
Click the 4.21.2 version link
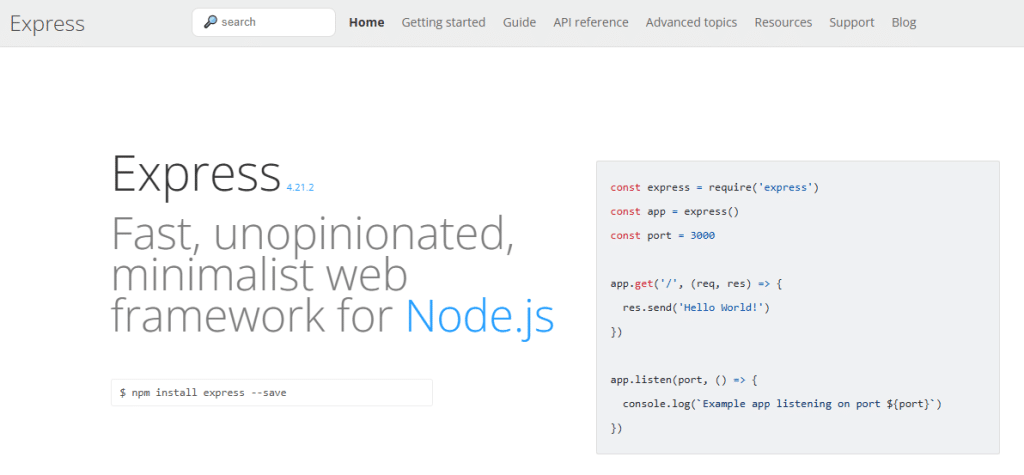(300, 188)
